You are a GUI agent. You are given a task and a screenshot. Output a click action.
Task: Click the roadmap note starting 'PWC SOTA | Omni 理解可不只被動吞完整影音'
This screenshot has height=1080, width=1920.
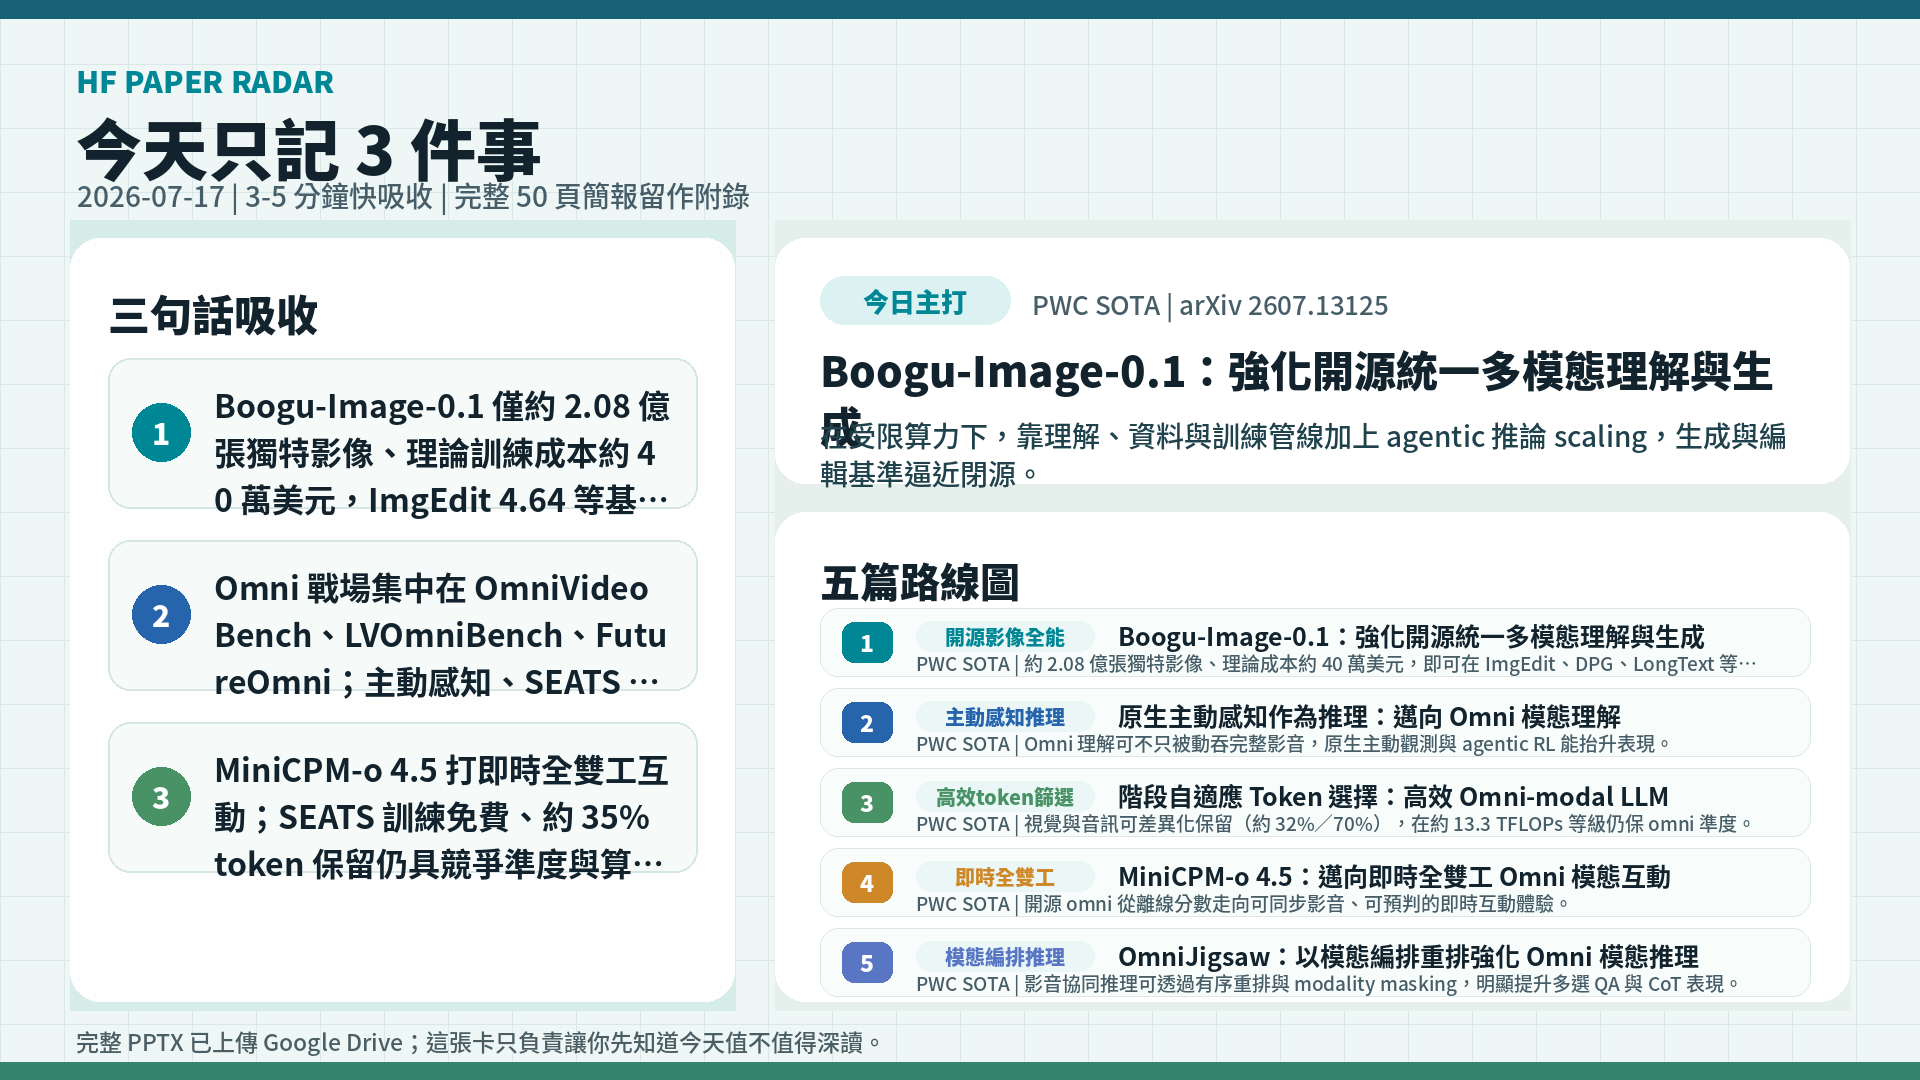point(1294,744)
